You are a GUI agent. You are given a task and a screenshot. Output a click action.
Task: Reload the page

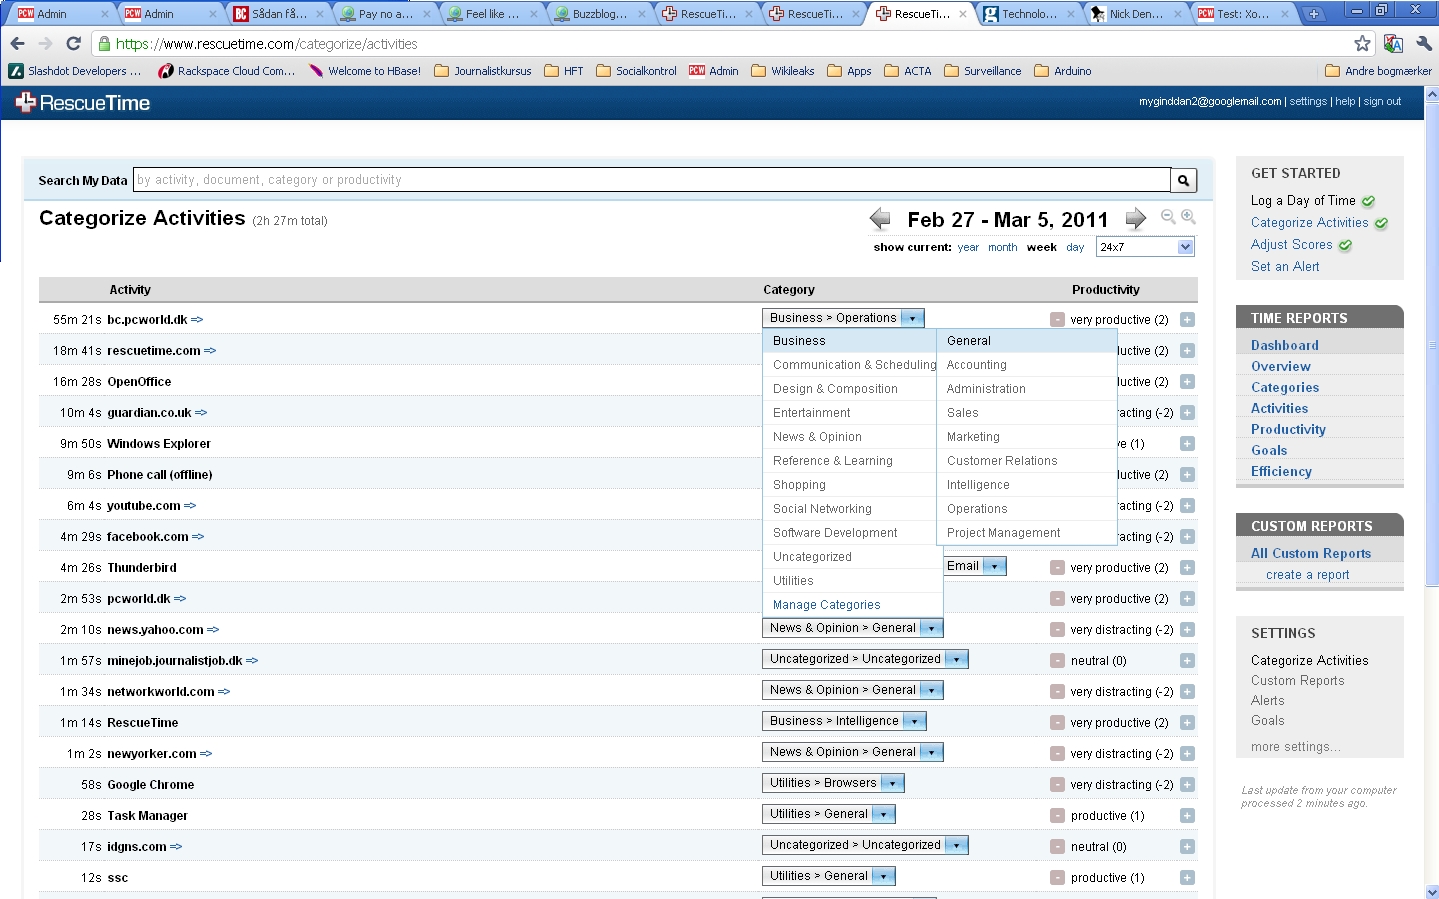pos(73,43)
